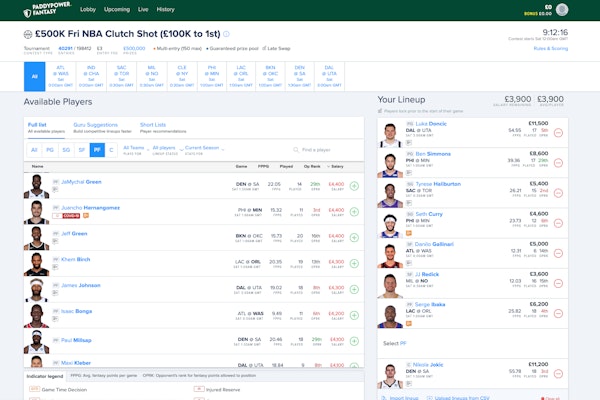Add Paul Millsap with the plus icon

click(354, 341)
